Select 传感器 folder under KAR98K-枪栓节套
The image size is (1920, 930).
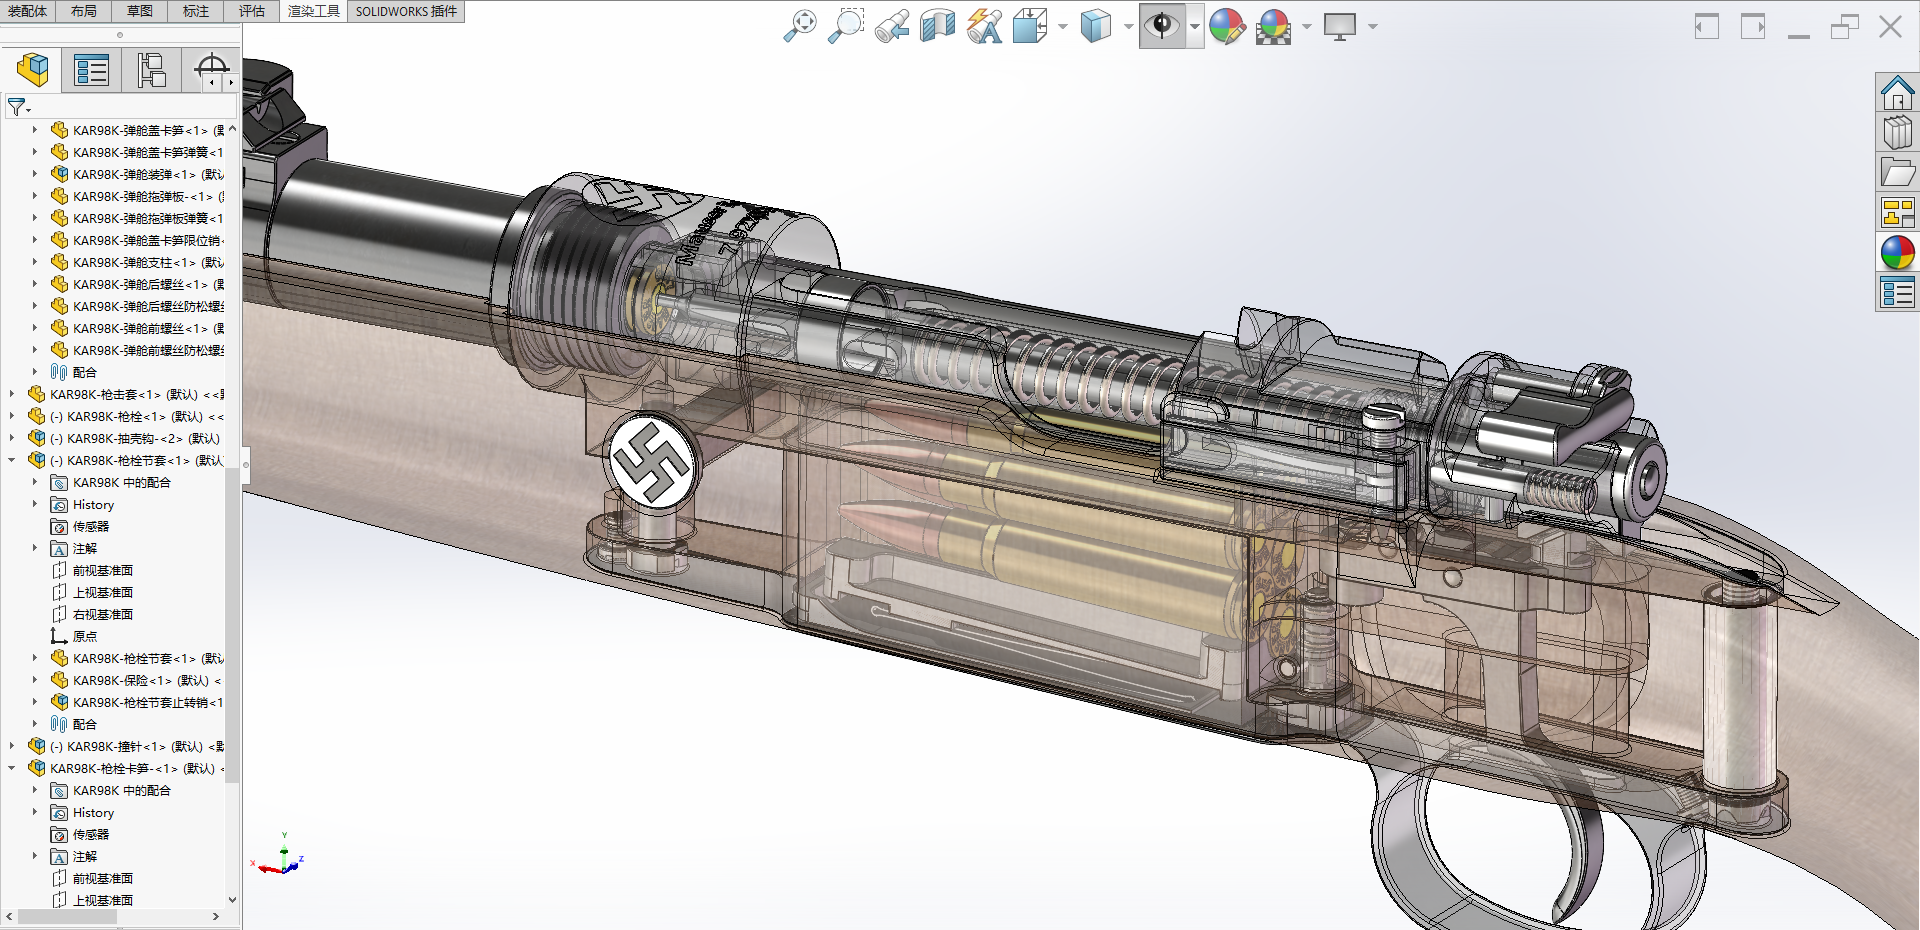point(91,526)
